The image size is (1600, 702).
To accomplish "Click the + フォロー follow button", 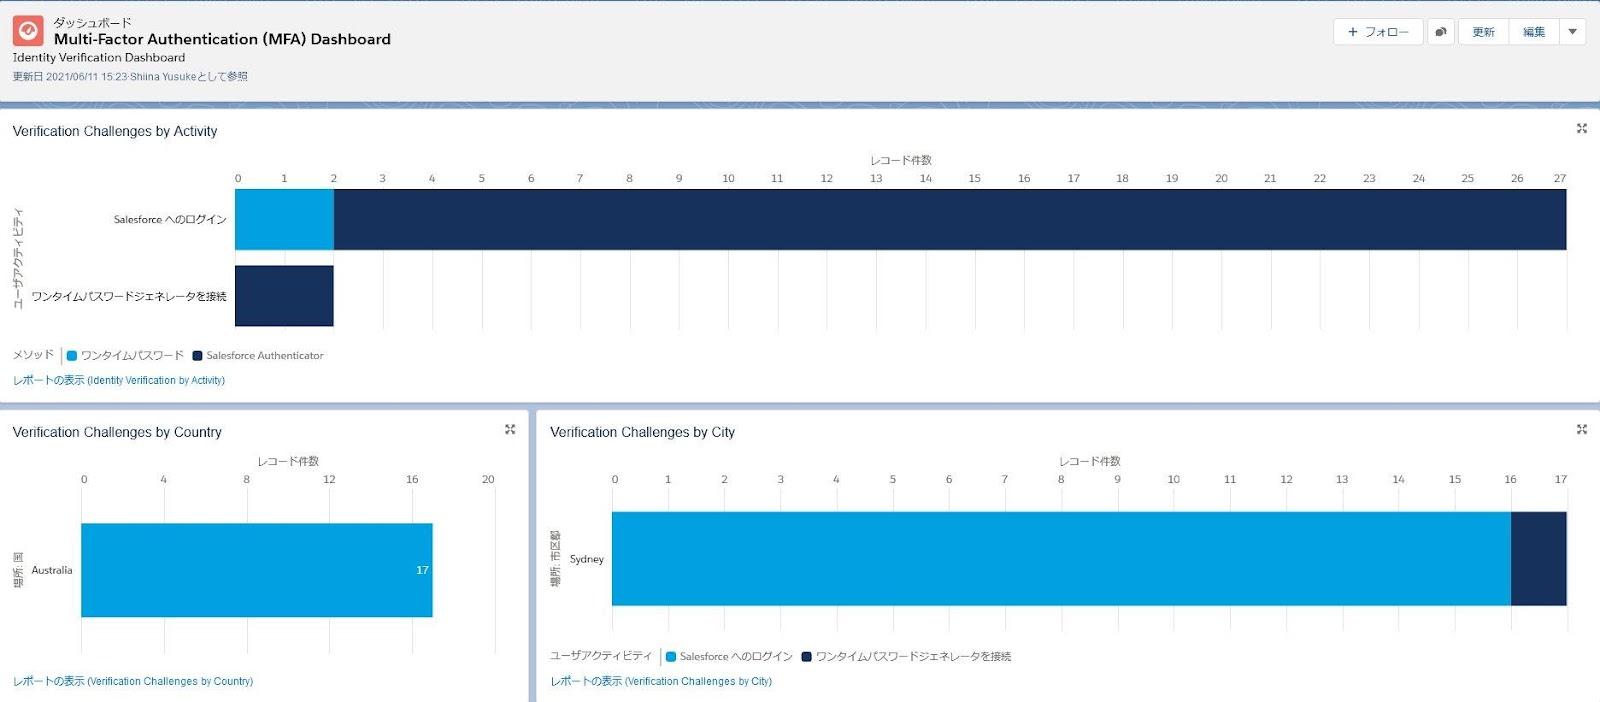I will pos(1378,32).
